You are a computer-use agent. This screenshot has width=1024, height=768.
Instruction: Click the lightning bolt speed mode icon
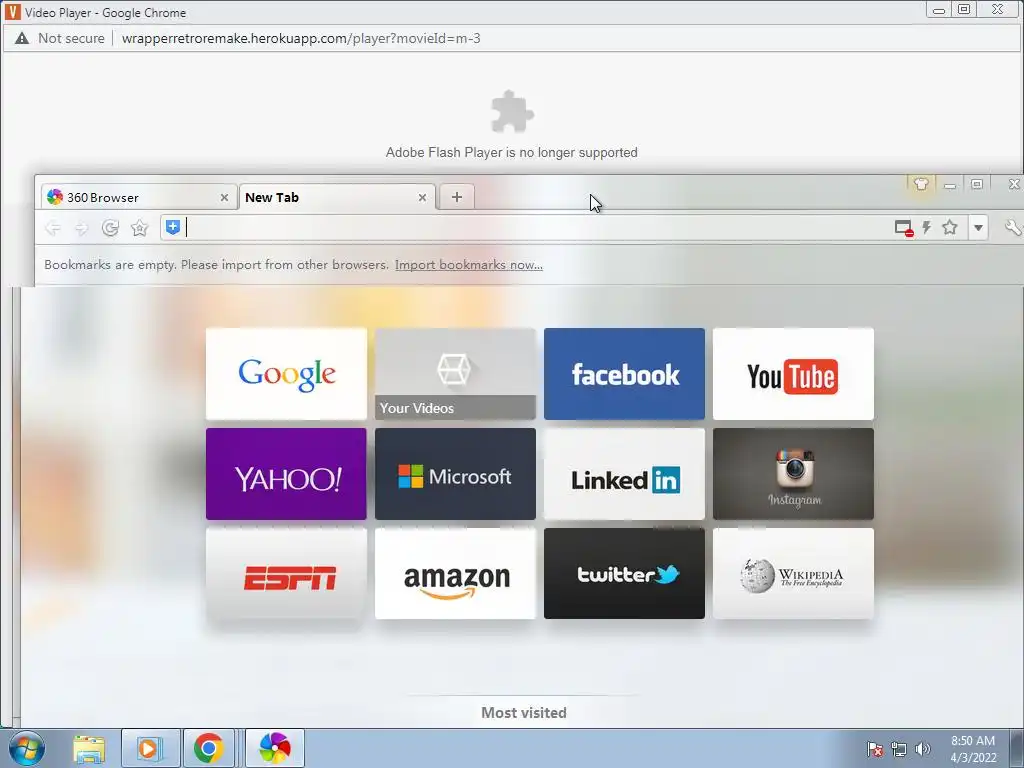point(926,227)
